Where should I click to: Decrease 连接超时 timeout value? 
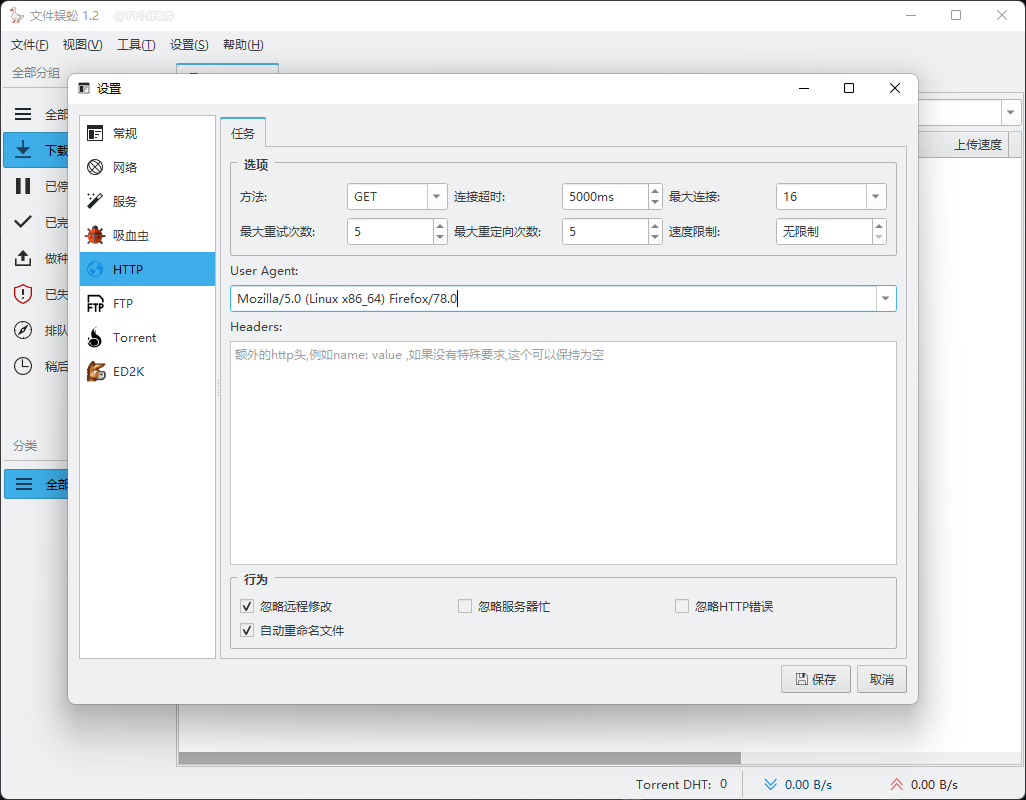tap(655, 203)
